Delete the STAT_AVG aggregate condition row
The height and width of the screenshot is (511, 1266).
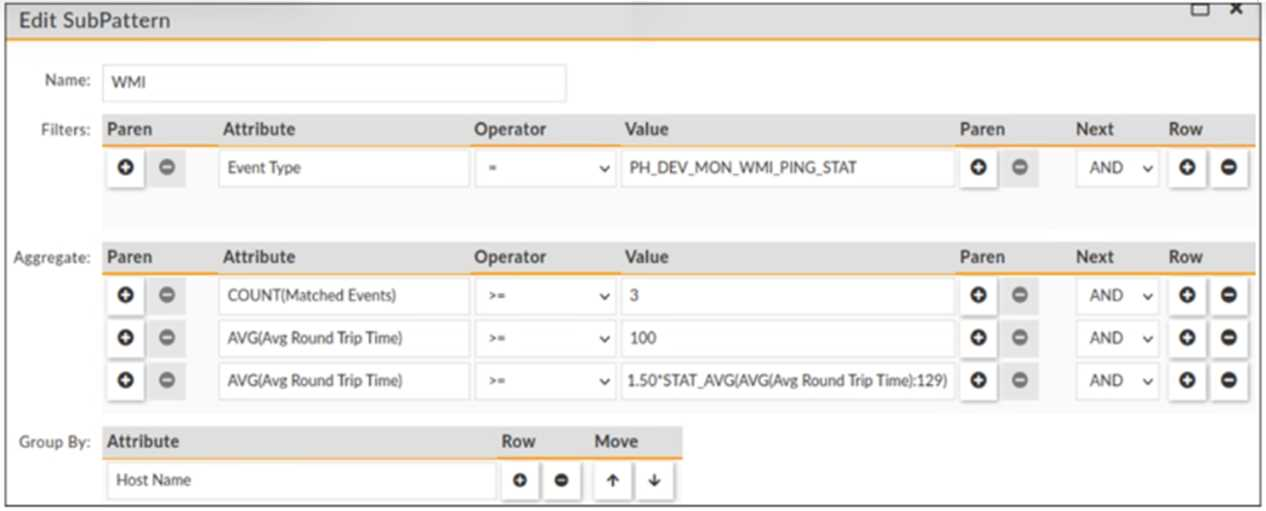point(1229,381)
